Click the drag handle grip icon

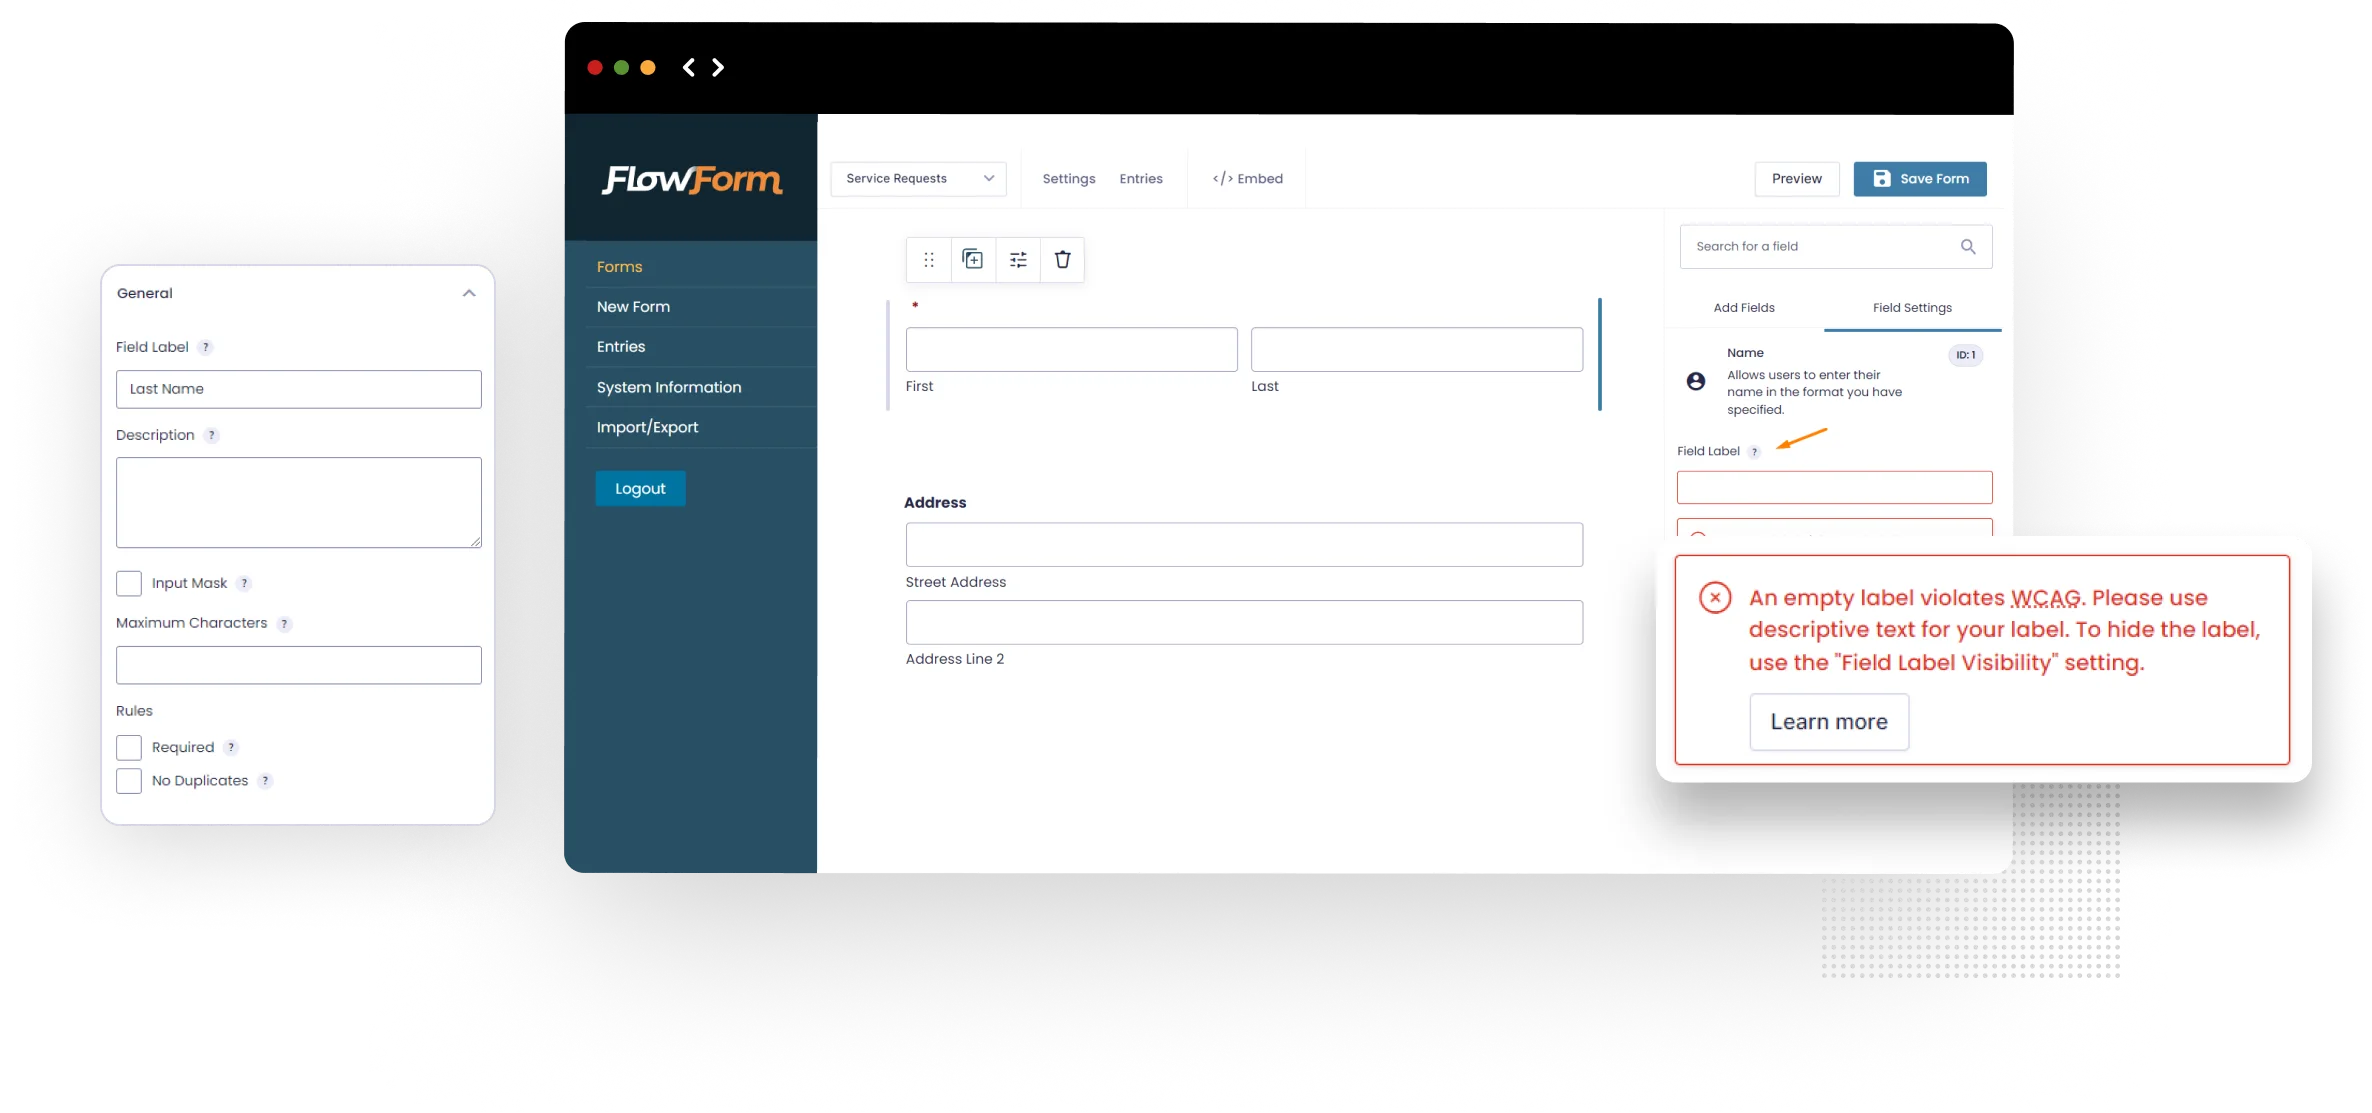929,260
